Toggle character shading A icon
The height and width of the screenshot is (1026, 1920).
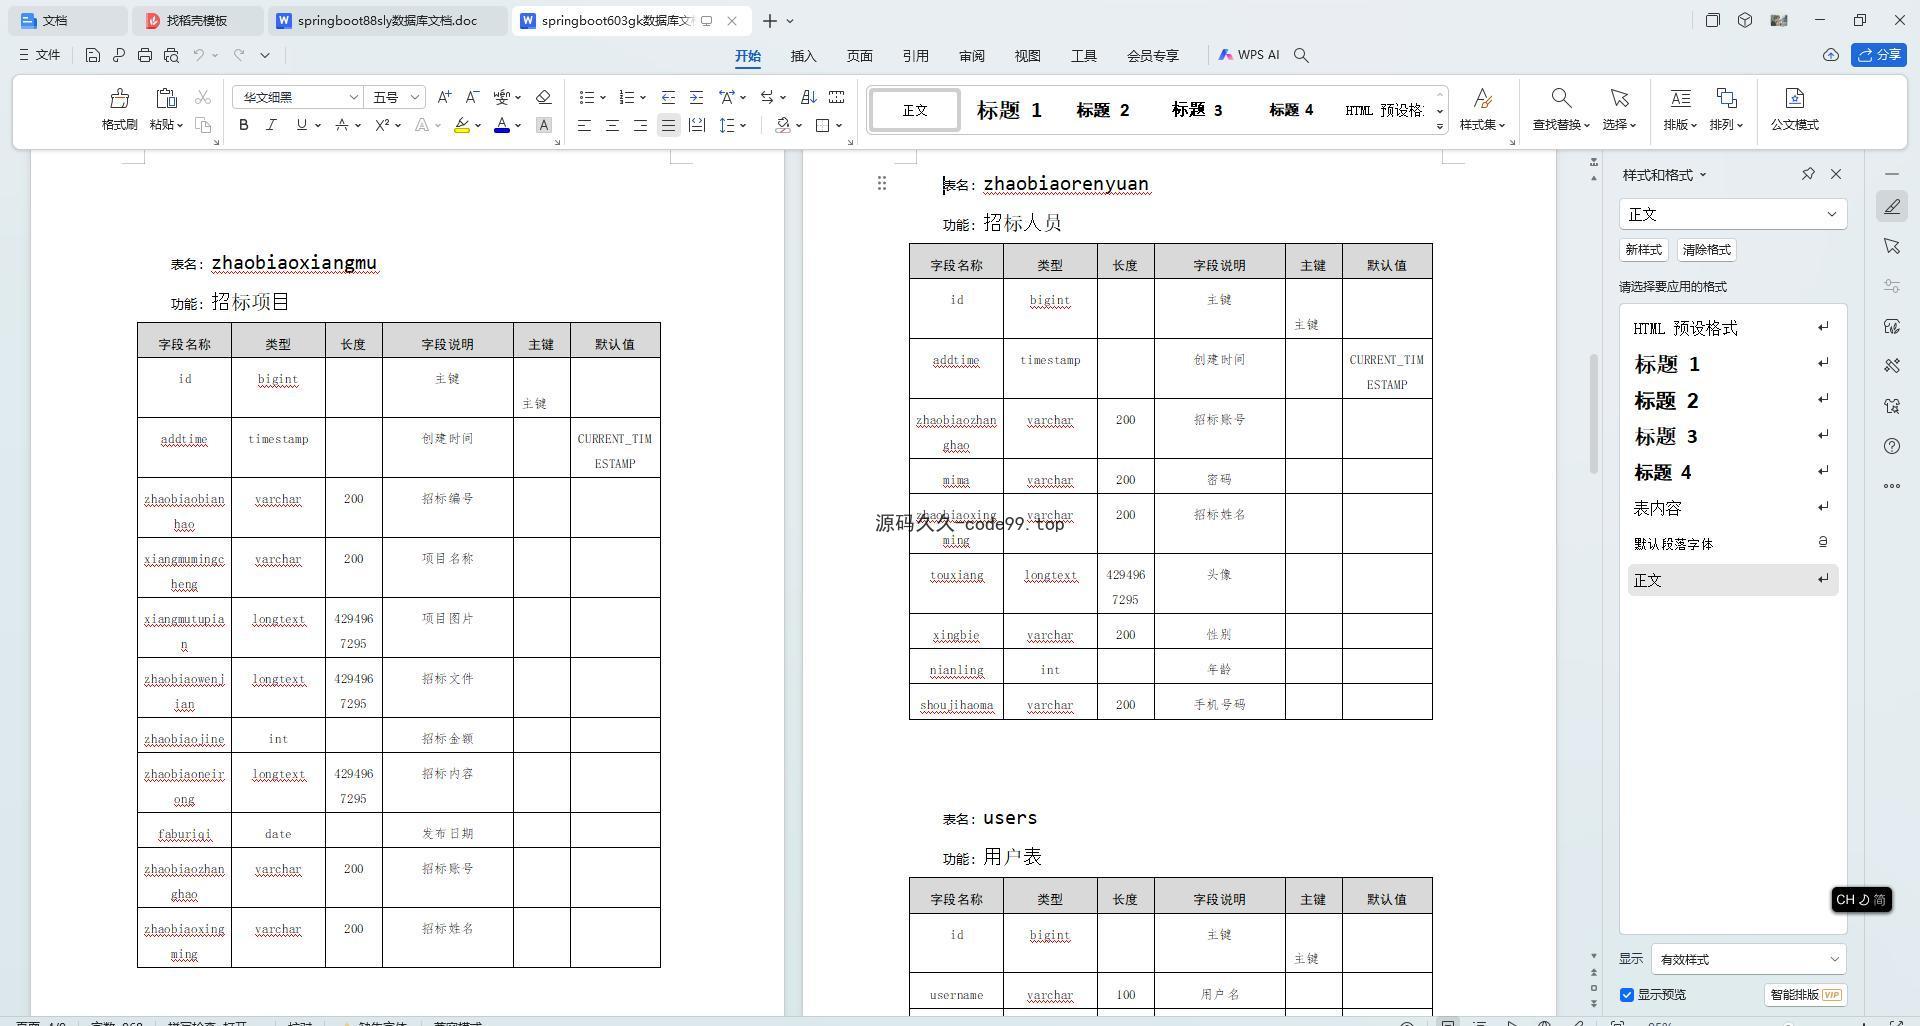pyautogui.click(x=543, y=125)
